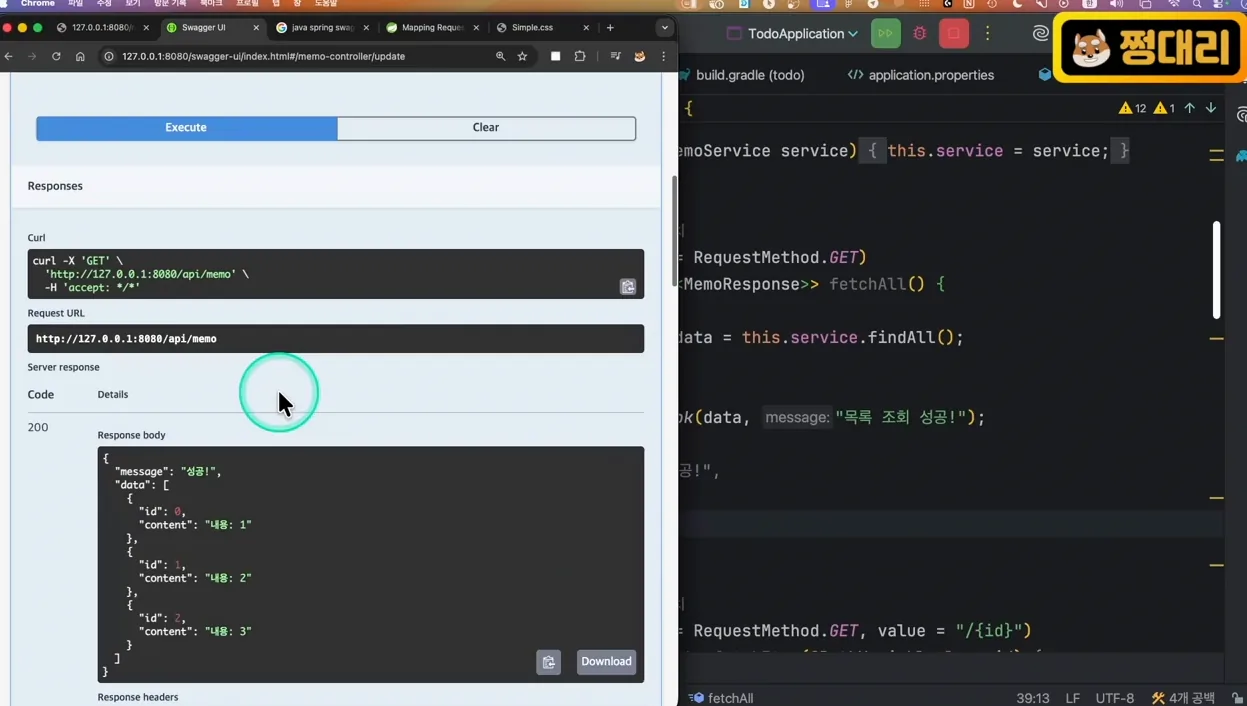1247x706 pixels.
Task: Open the spiral AI assistant icon
Action: pyautogui.click(x=1040, y=34)
